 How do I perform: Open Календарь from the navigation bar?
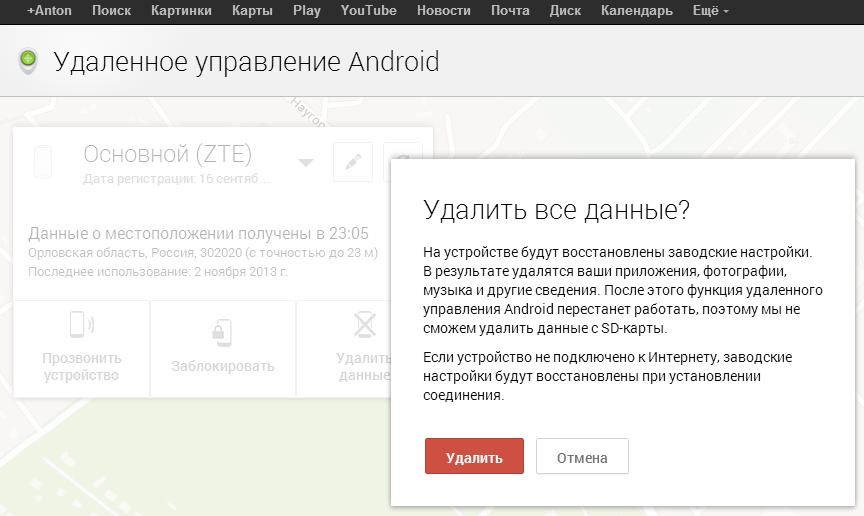(636, 11)
